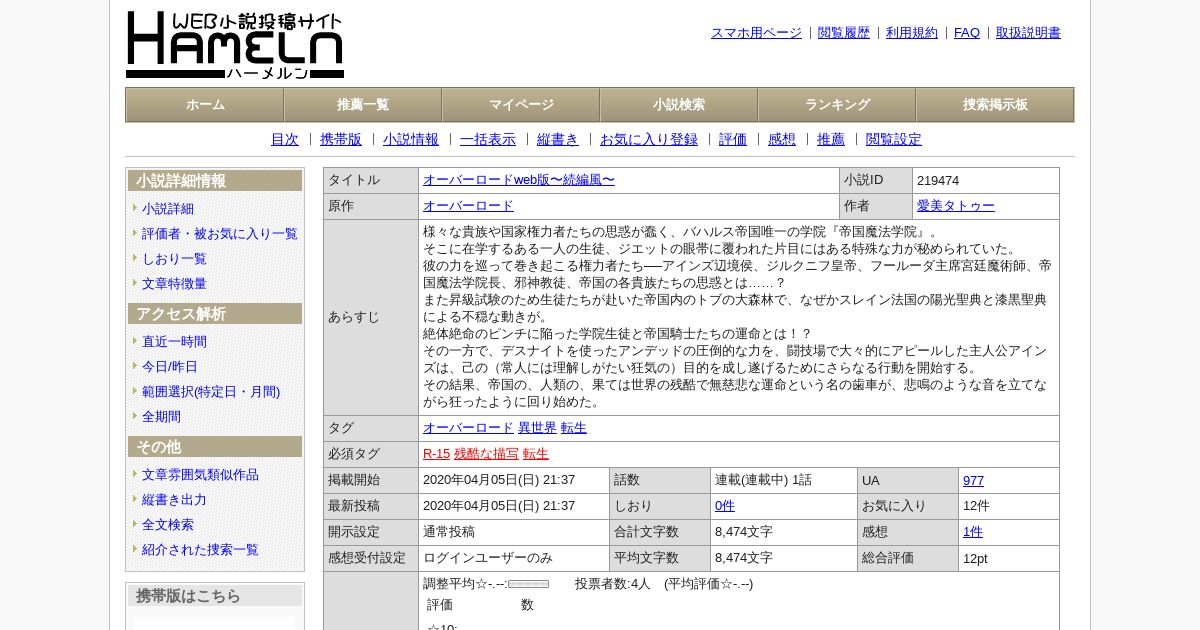Open 感想 in the sub menu
This screenshot has height=630, width=1200.
click(x=782, y=140)
